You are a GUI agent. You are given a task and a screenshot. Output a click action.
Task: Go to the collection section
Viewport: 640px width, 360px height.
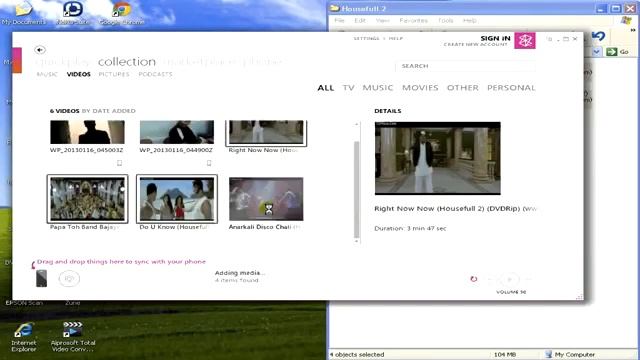tap(127, 62)
